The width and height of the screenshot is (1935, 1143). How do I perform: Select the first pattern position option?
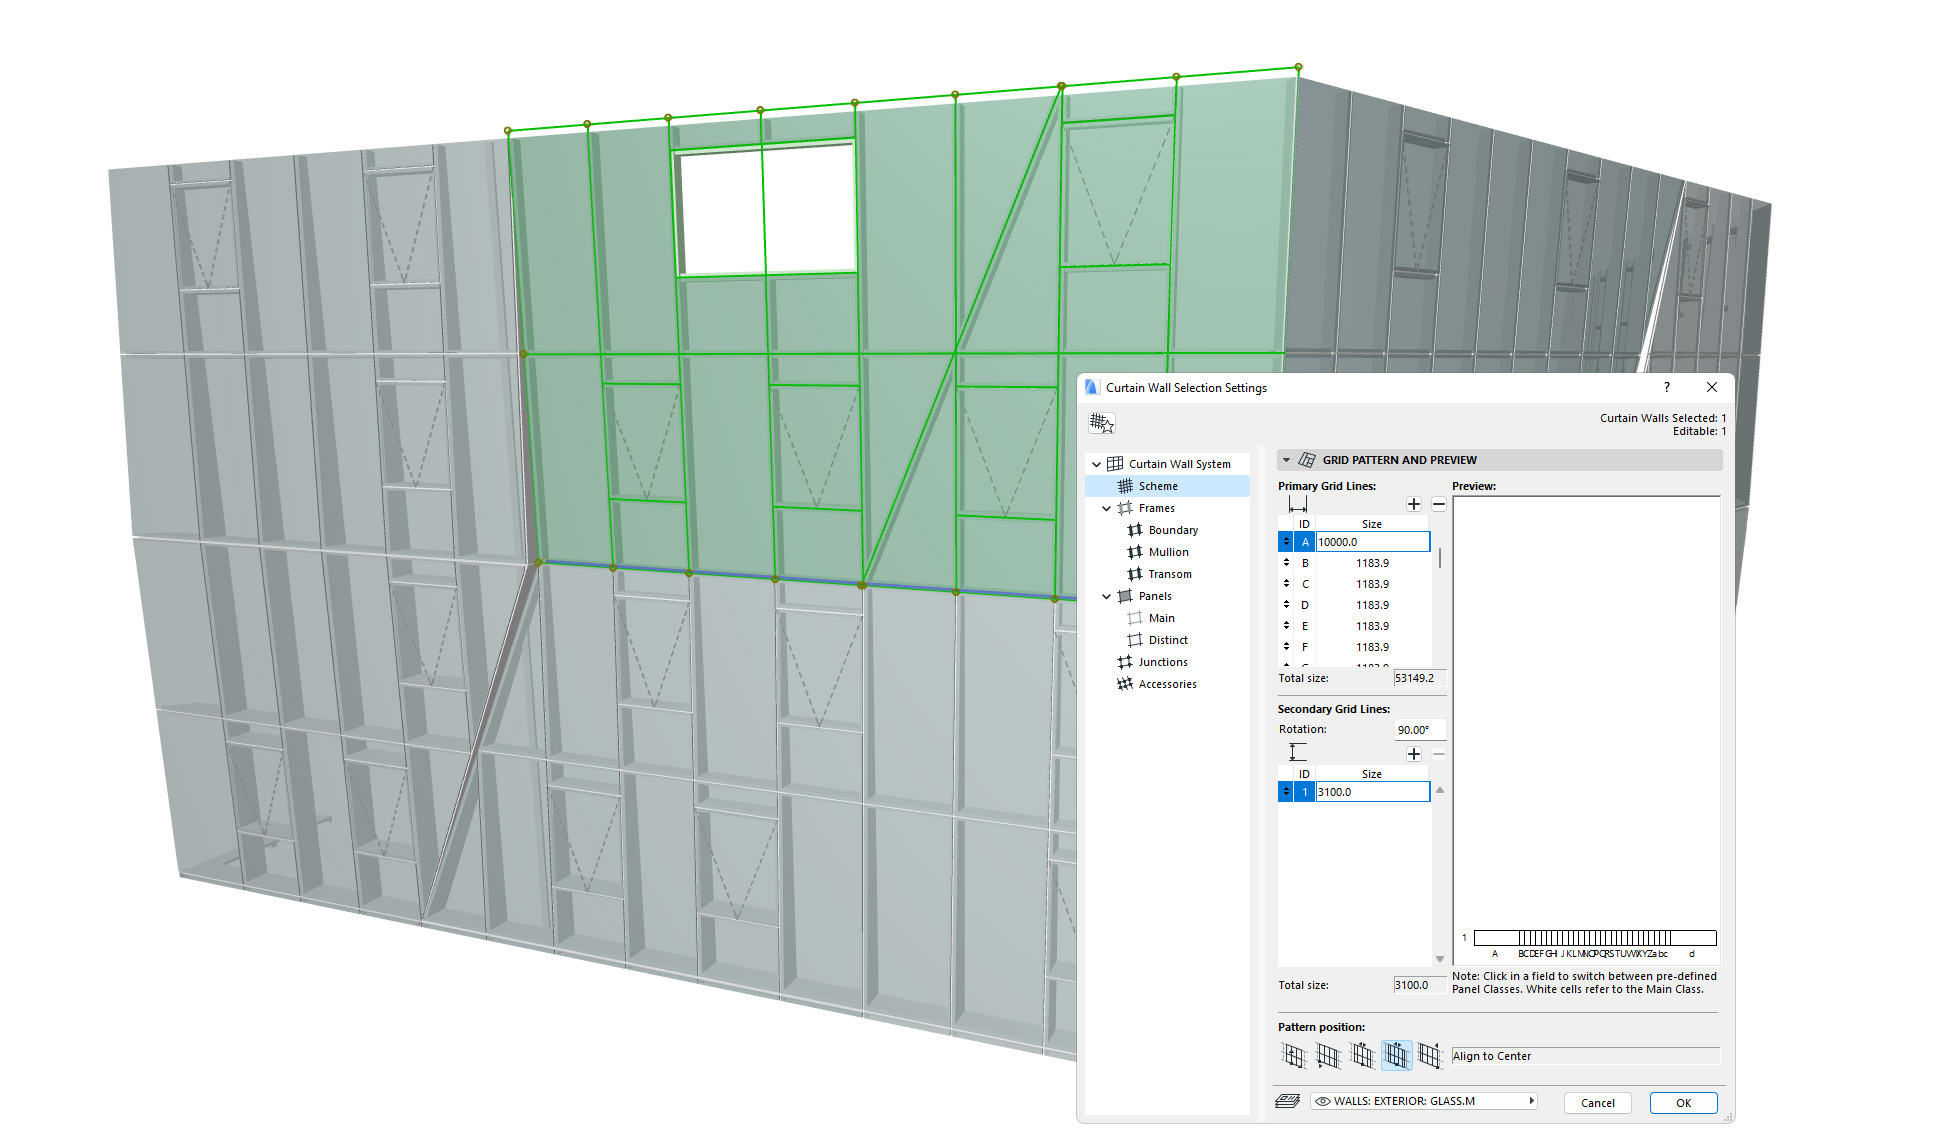tap(1294, 1056)
